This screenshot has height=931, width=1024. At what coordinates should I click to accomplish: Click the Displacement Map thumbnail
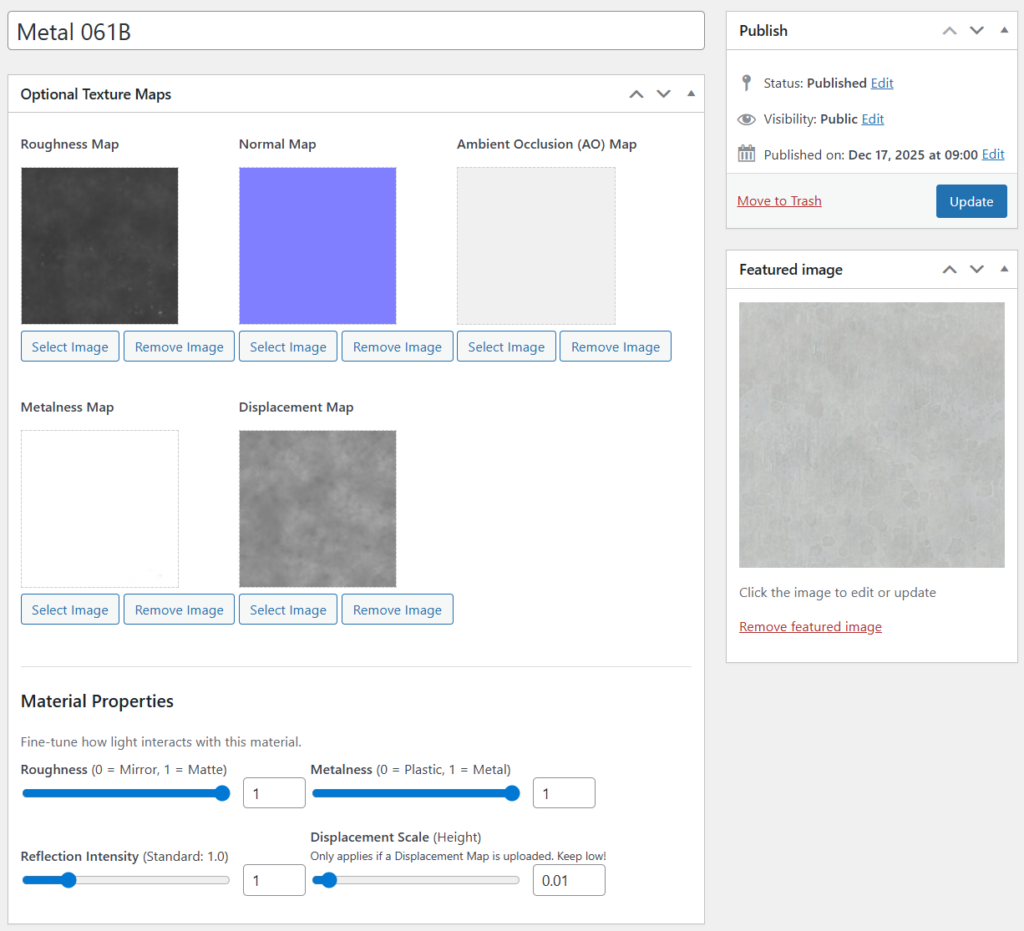(317, 508)
